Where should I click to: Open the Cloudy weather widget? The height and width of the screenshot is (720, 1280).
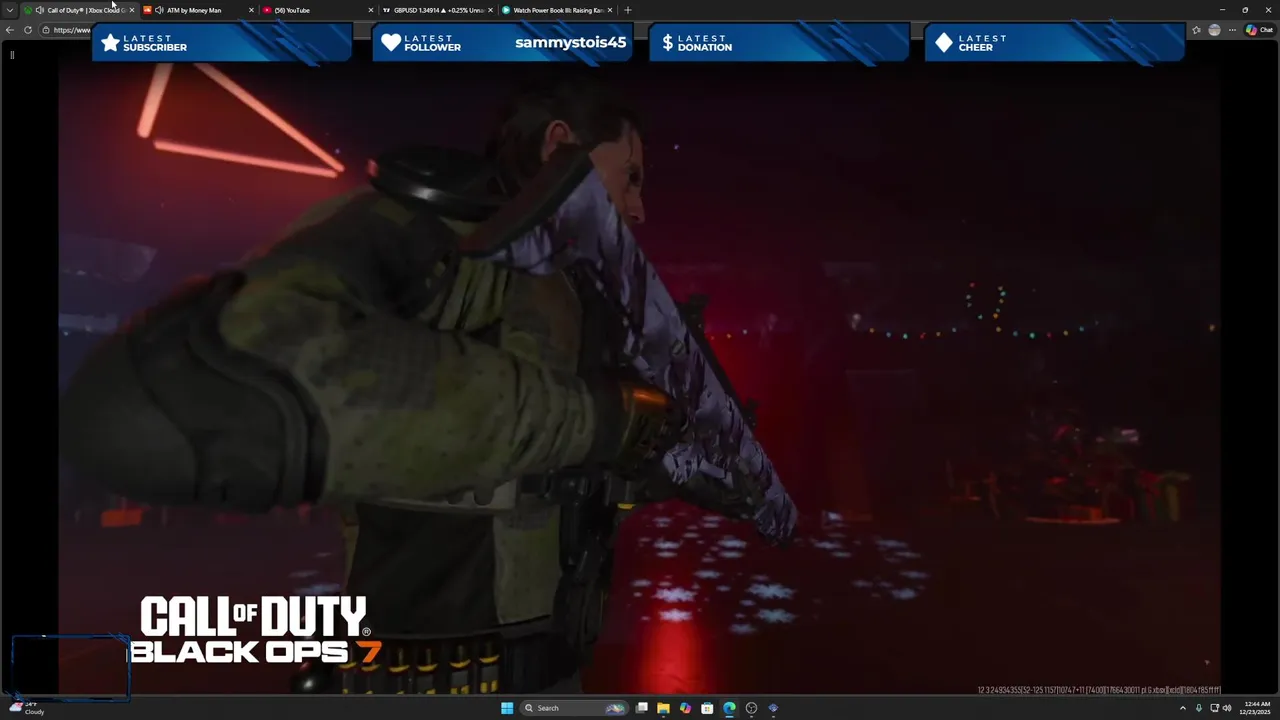[28, 708]
